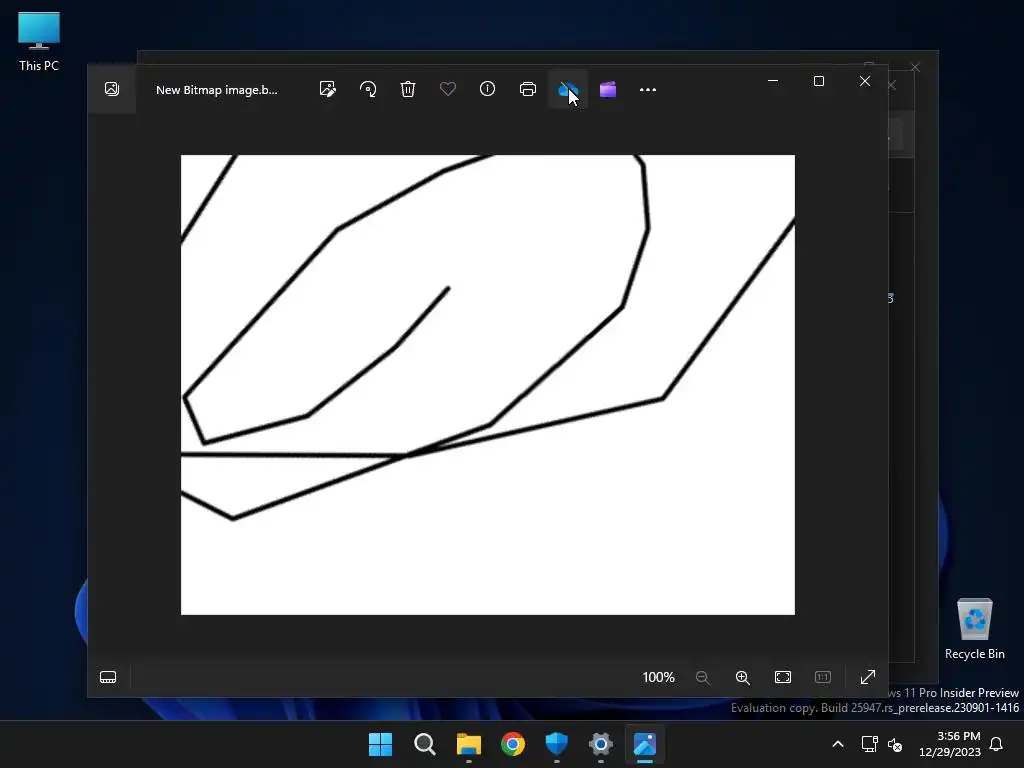Open the file info panel icon
This screenshot has width=1024, height=768.
[487, 89]
